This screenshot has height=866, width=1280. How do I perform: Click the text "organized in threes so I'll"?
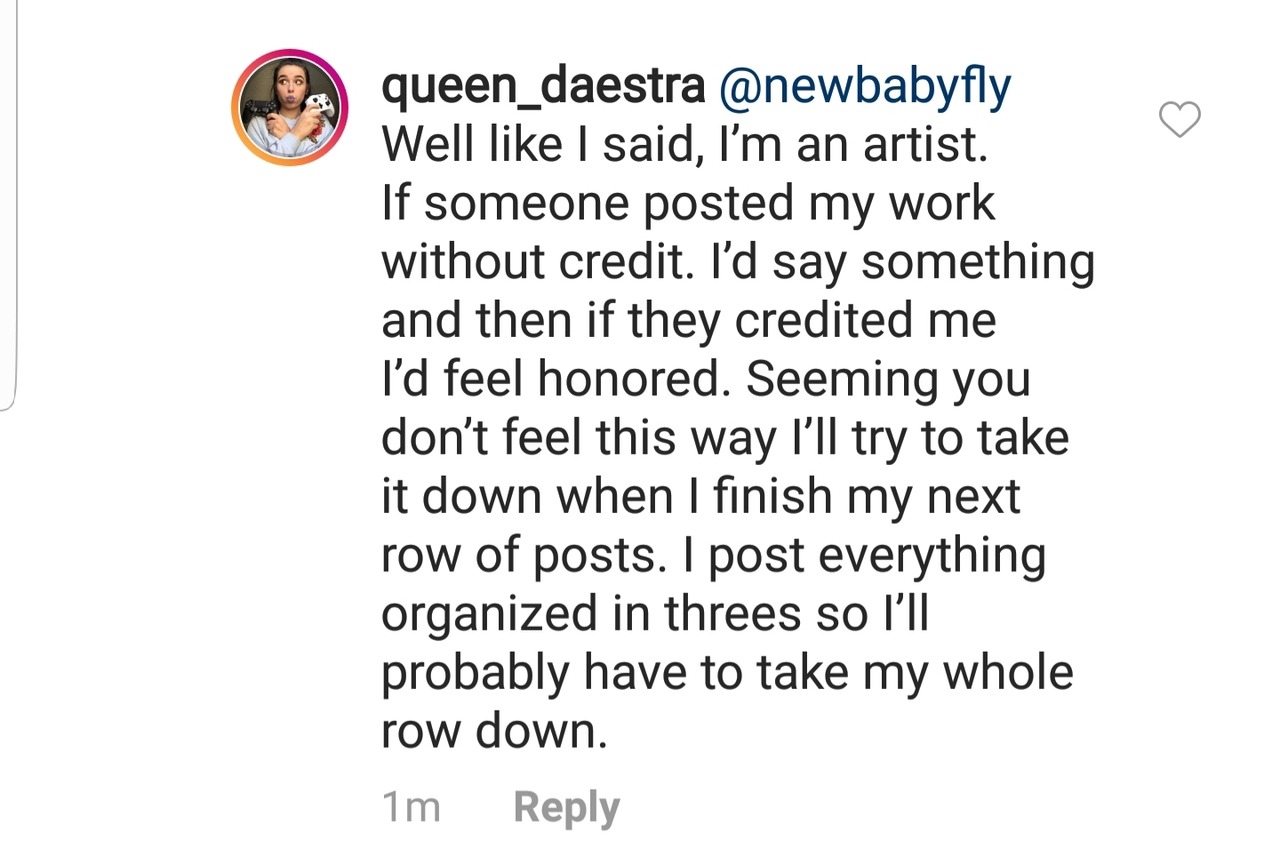655,614
